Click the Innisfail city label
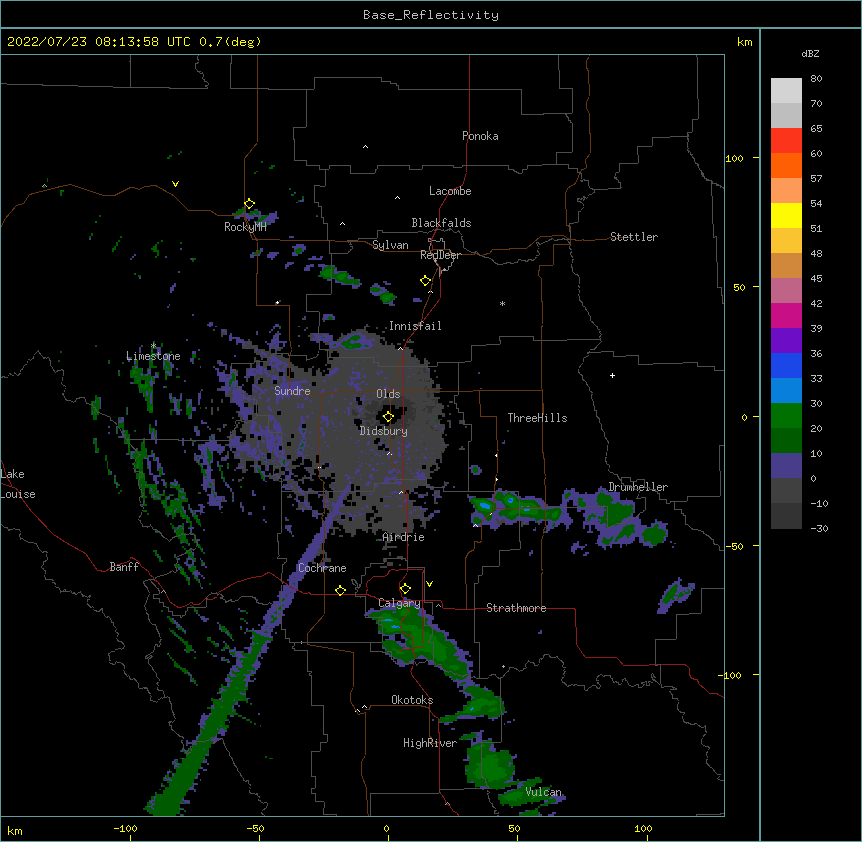Screen dimensions: 862x842 pos(415,326)
